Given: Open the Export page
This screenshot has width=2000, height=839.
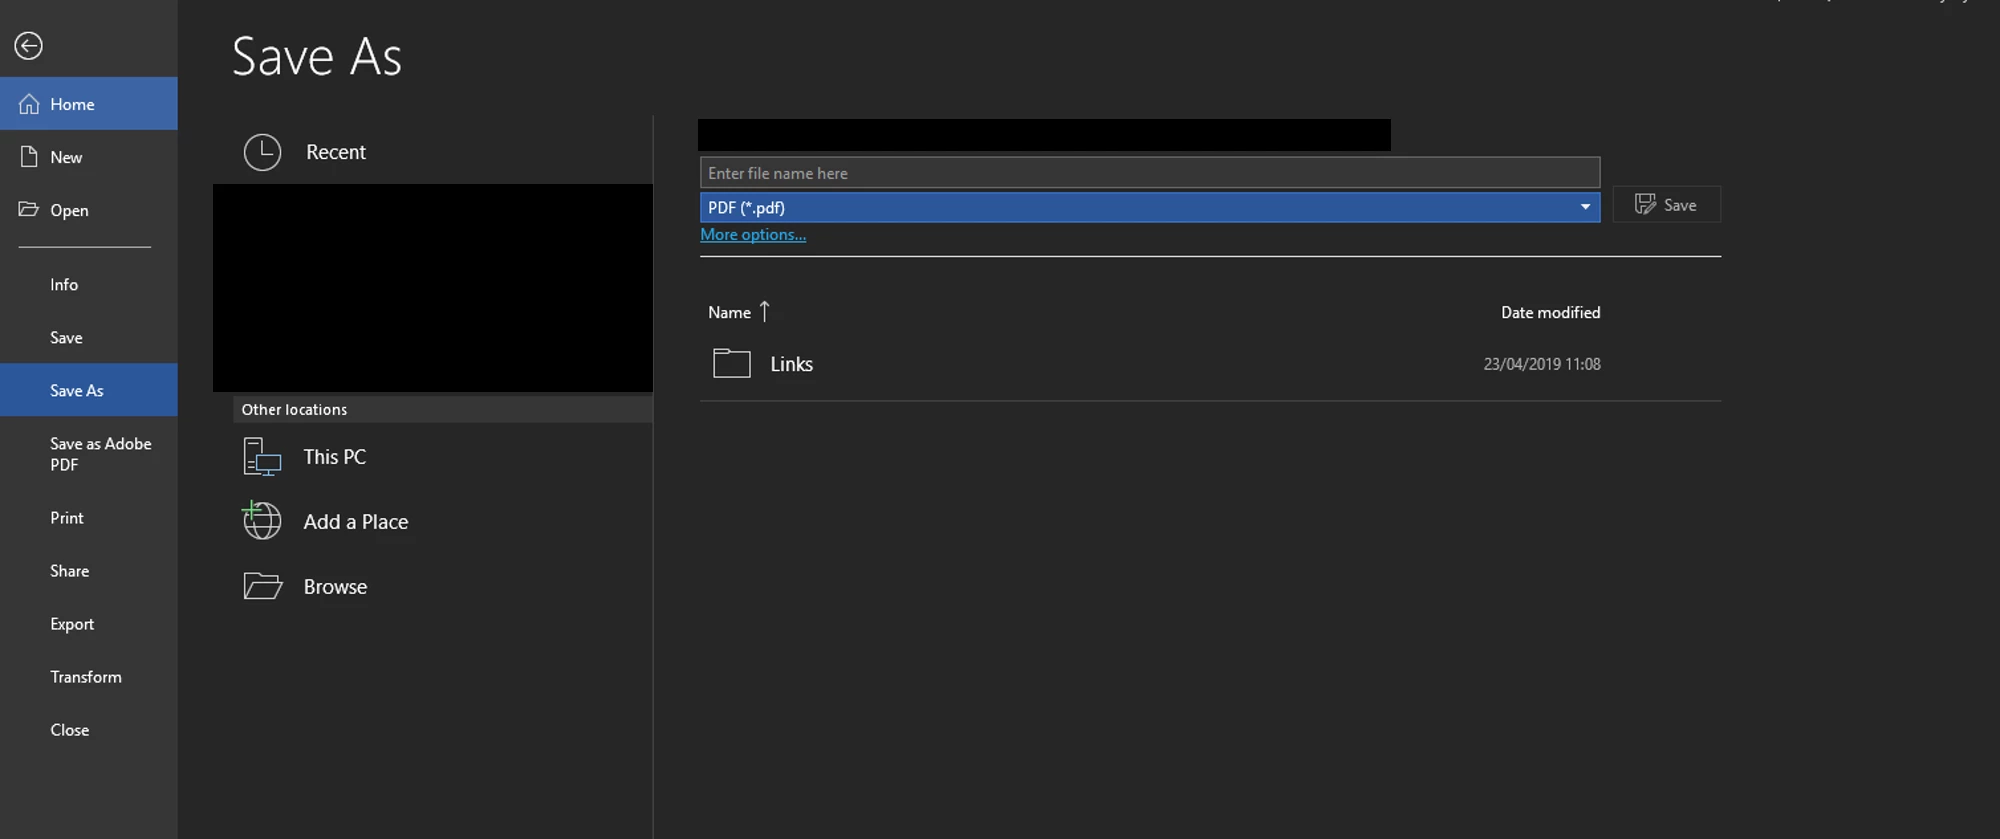Looking at the screenshot, I should click(89, 624).
